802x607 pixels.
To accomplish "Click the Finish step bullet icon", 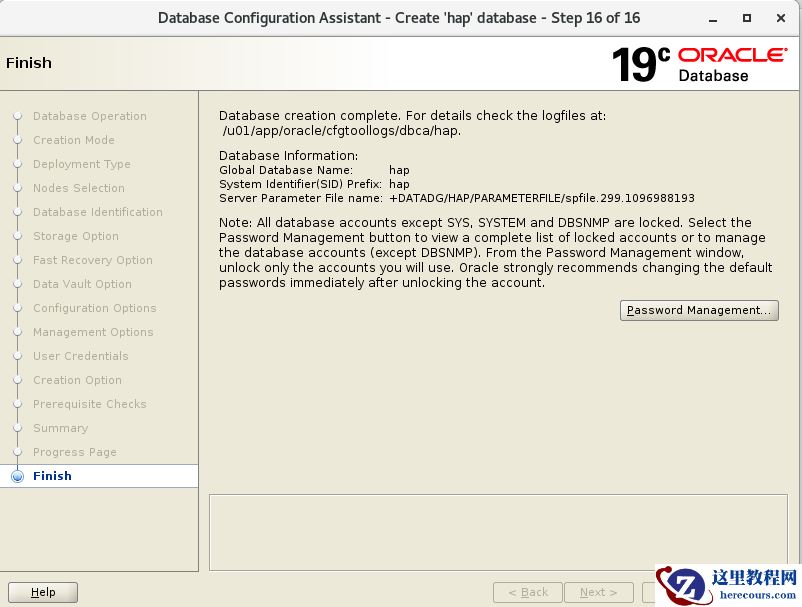I will [x=17, y=477].
